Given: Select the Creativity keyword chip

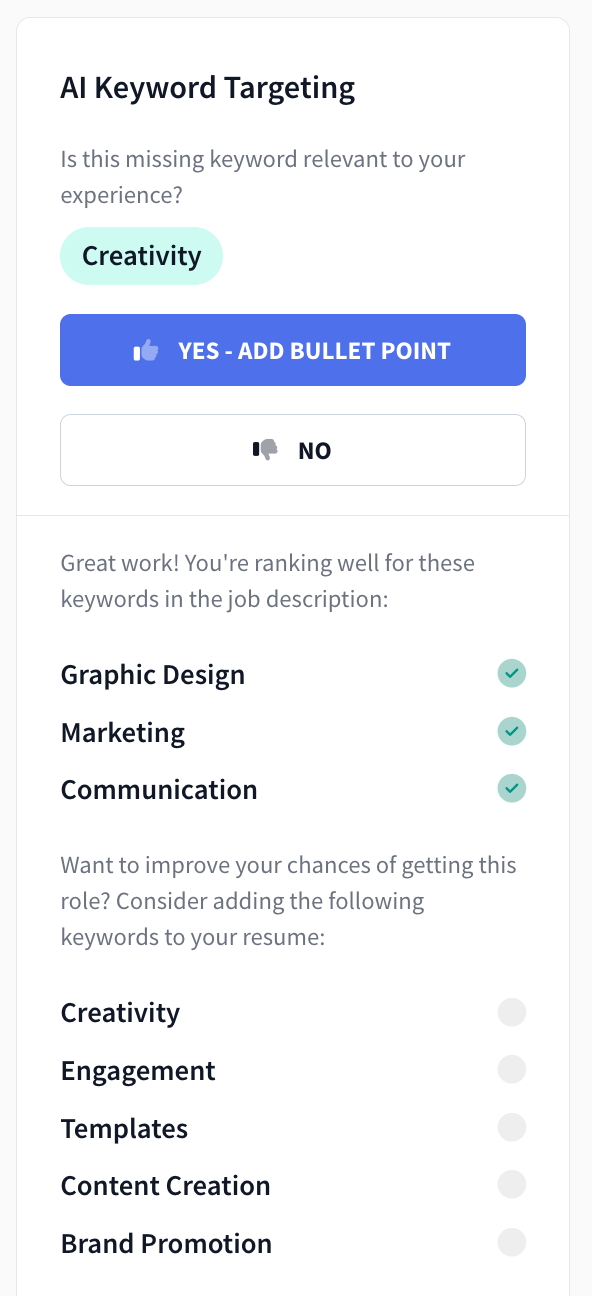Looking at the screenshot, I should 141,255.
